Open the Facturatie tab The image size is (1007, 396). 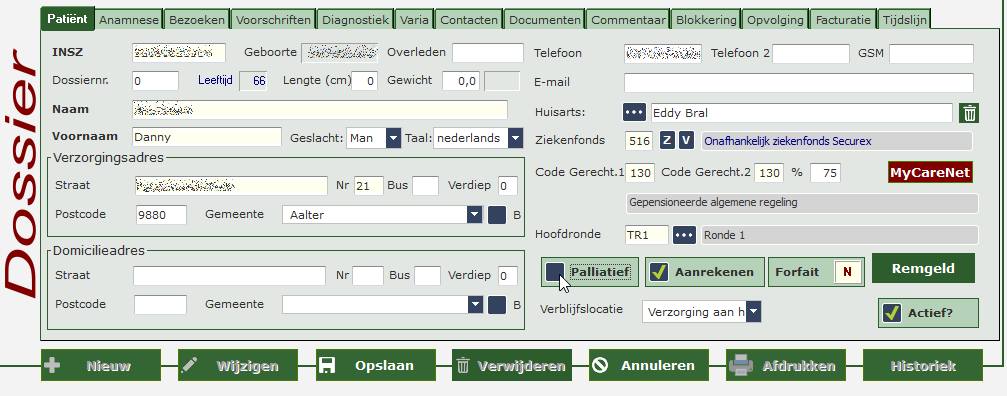(843, 20)
